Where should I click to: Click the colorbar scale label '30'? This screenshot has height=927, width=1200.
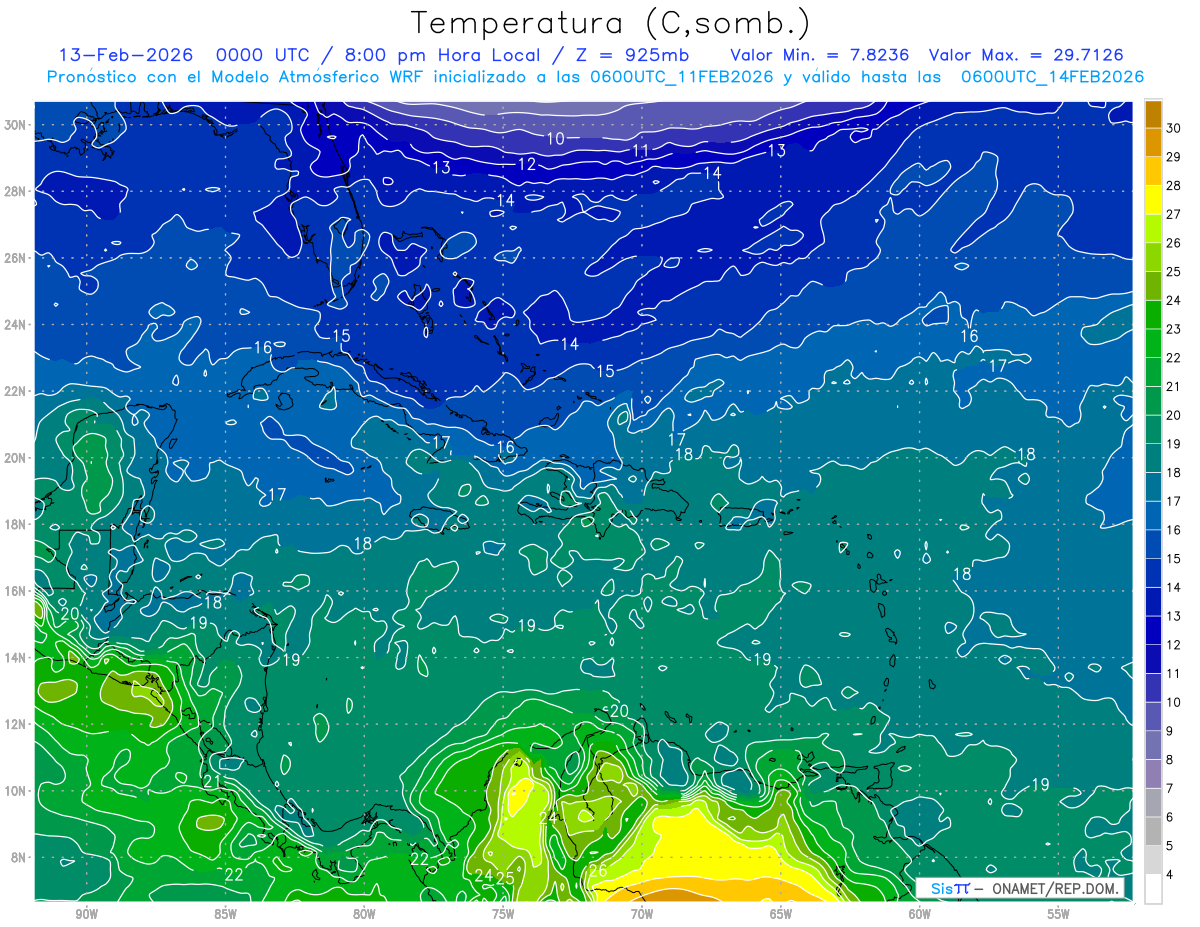click(1174, 127)
